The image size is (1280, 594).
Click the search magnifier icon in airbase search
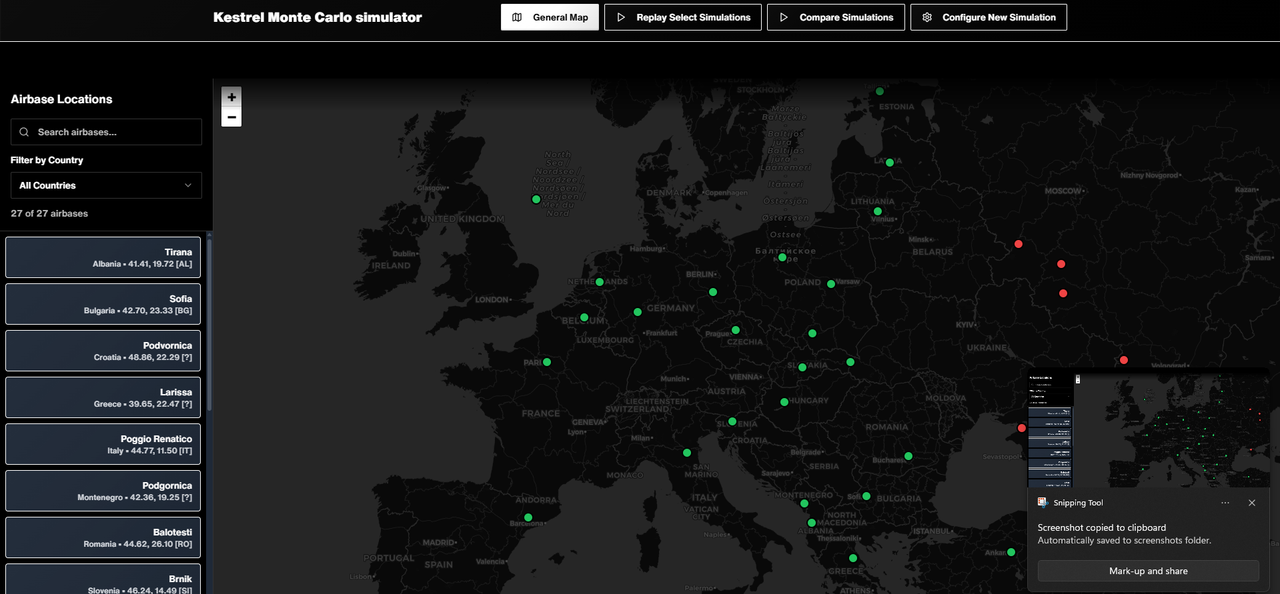coord(24,132)
